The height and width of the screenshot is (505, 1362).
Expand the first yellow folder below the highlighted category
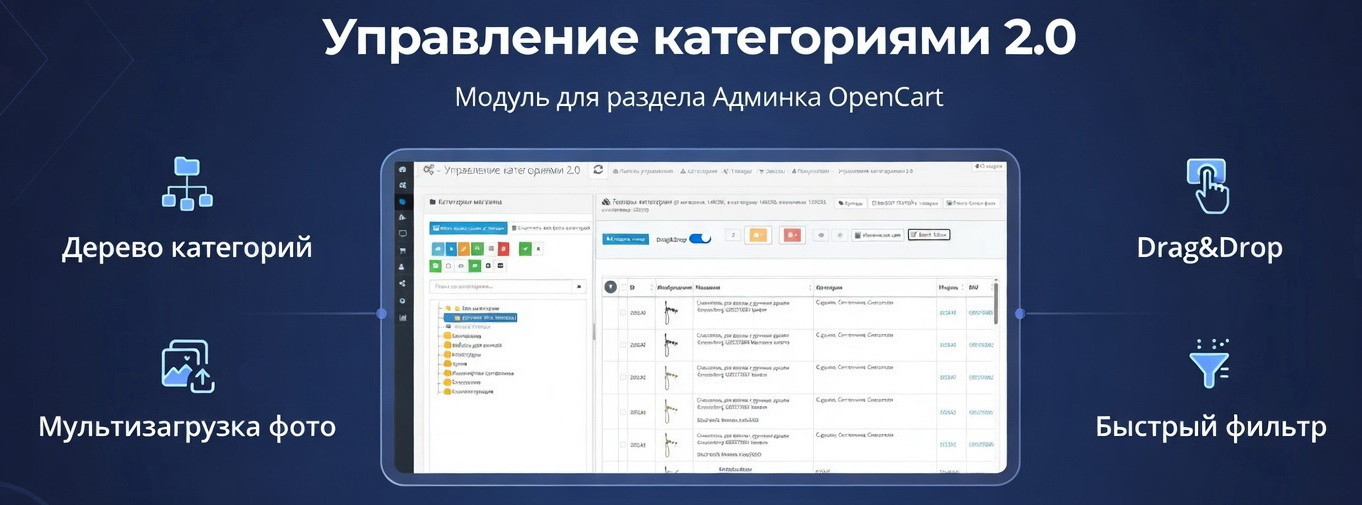pos(448,337)
